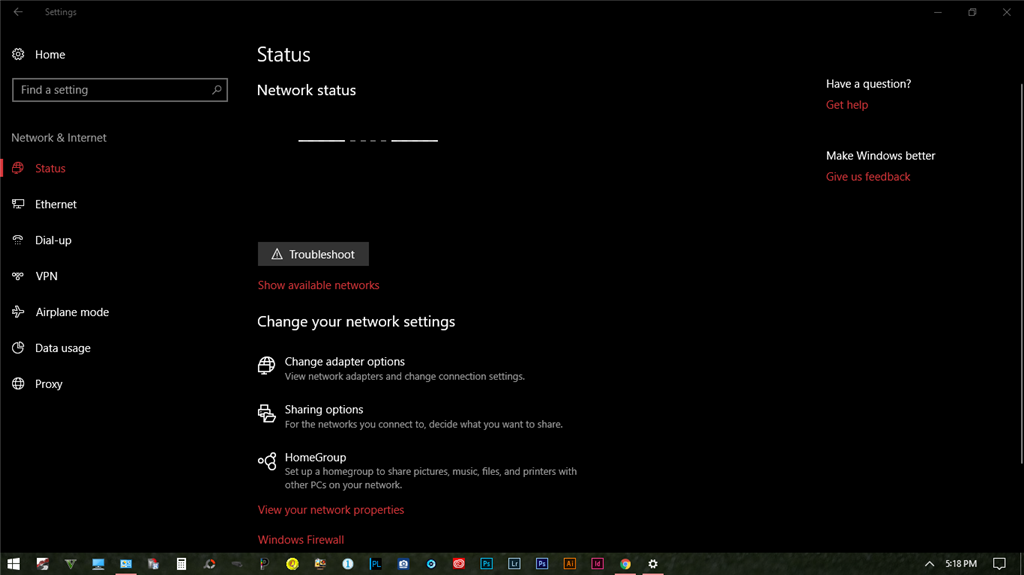Open the PL app in taskbar
Image resolution: width=1024 pixels, height=575 pixels.
(x=376, y=563)
